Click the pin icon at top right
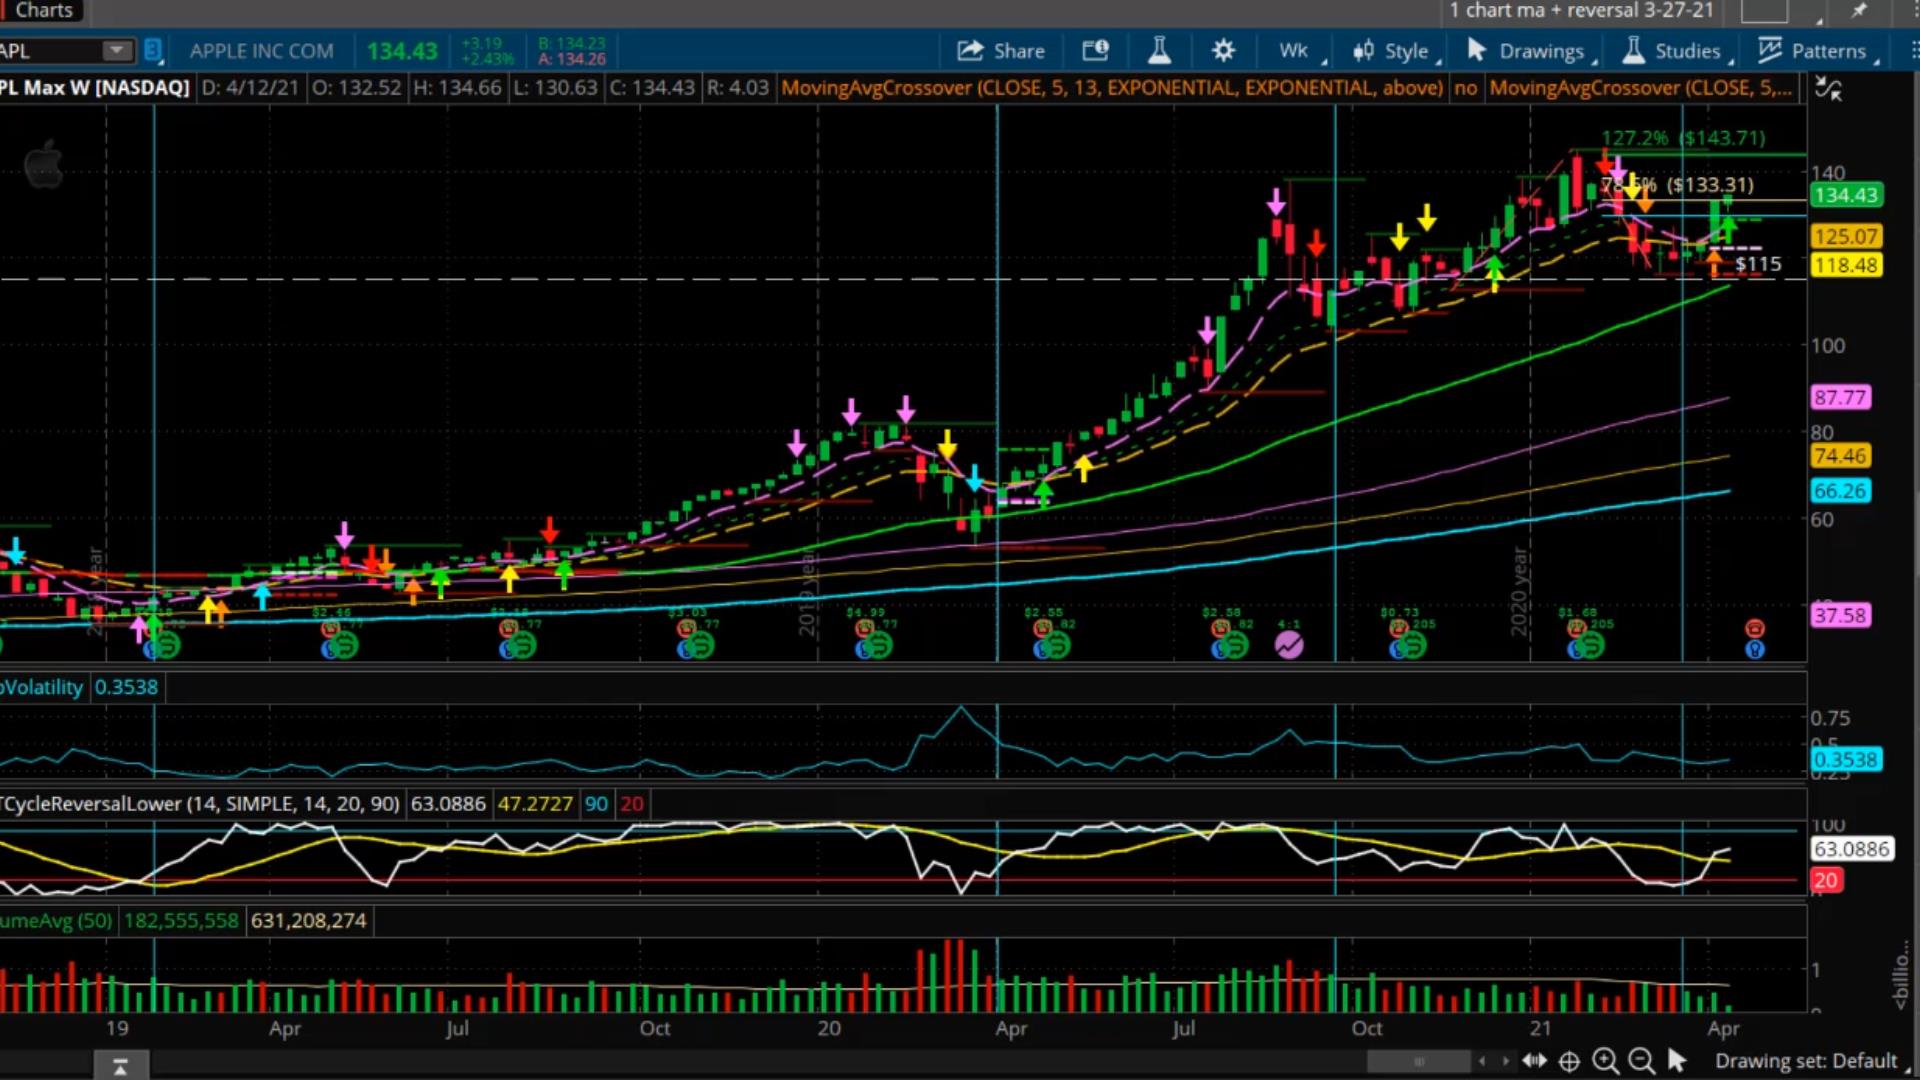Image resolution: width=1920 pixels, height=1080 pixels. tap(1859, 11)
